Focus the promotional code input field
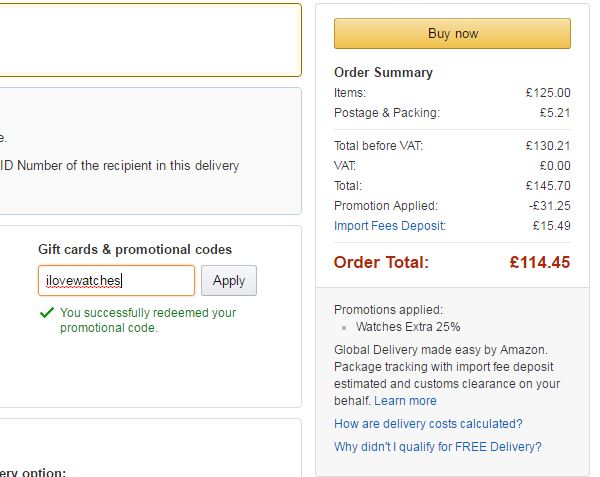600x477 pixels. click(116, 281)
